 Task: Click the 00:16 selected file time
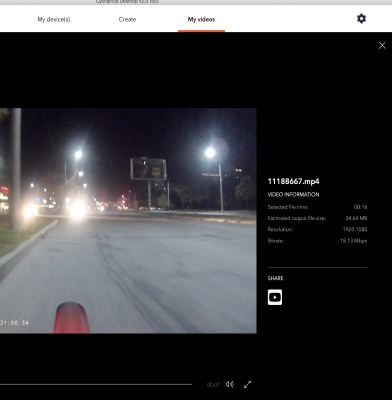pyautogui.click(x=360, y=207)
